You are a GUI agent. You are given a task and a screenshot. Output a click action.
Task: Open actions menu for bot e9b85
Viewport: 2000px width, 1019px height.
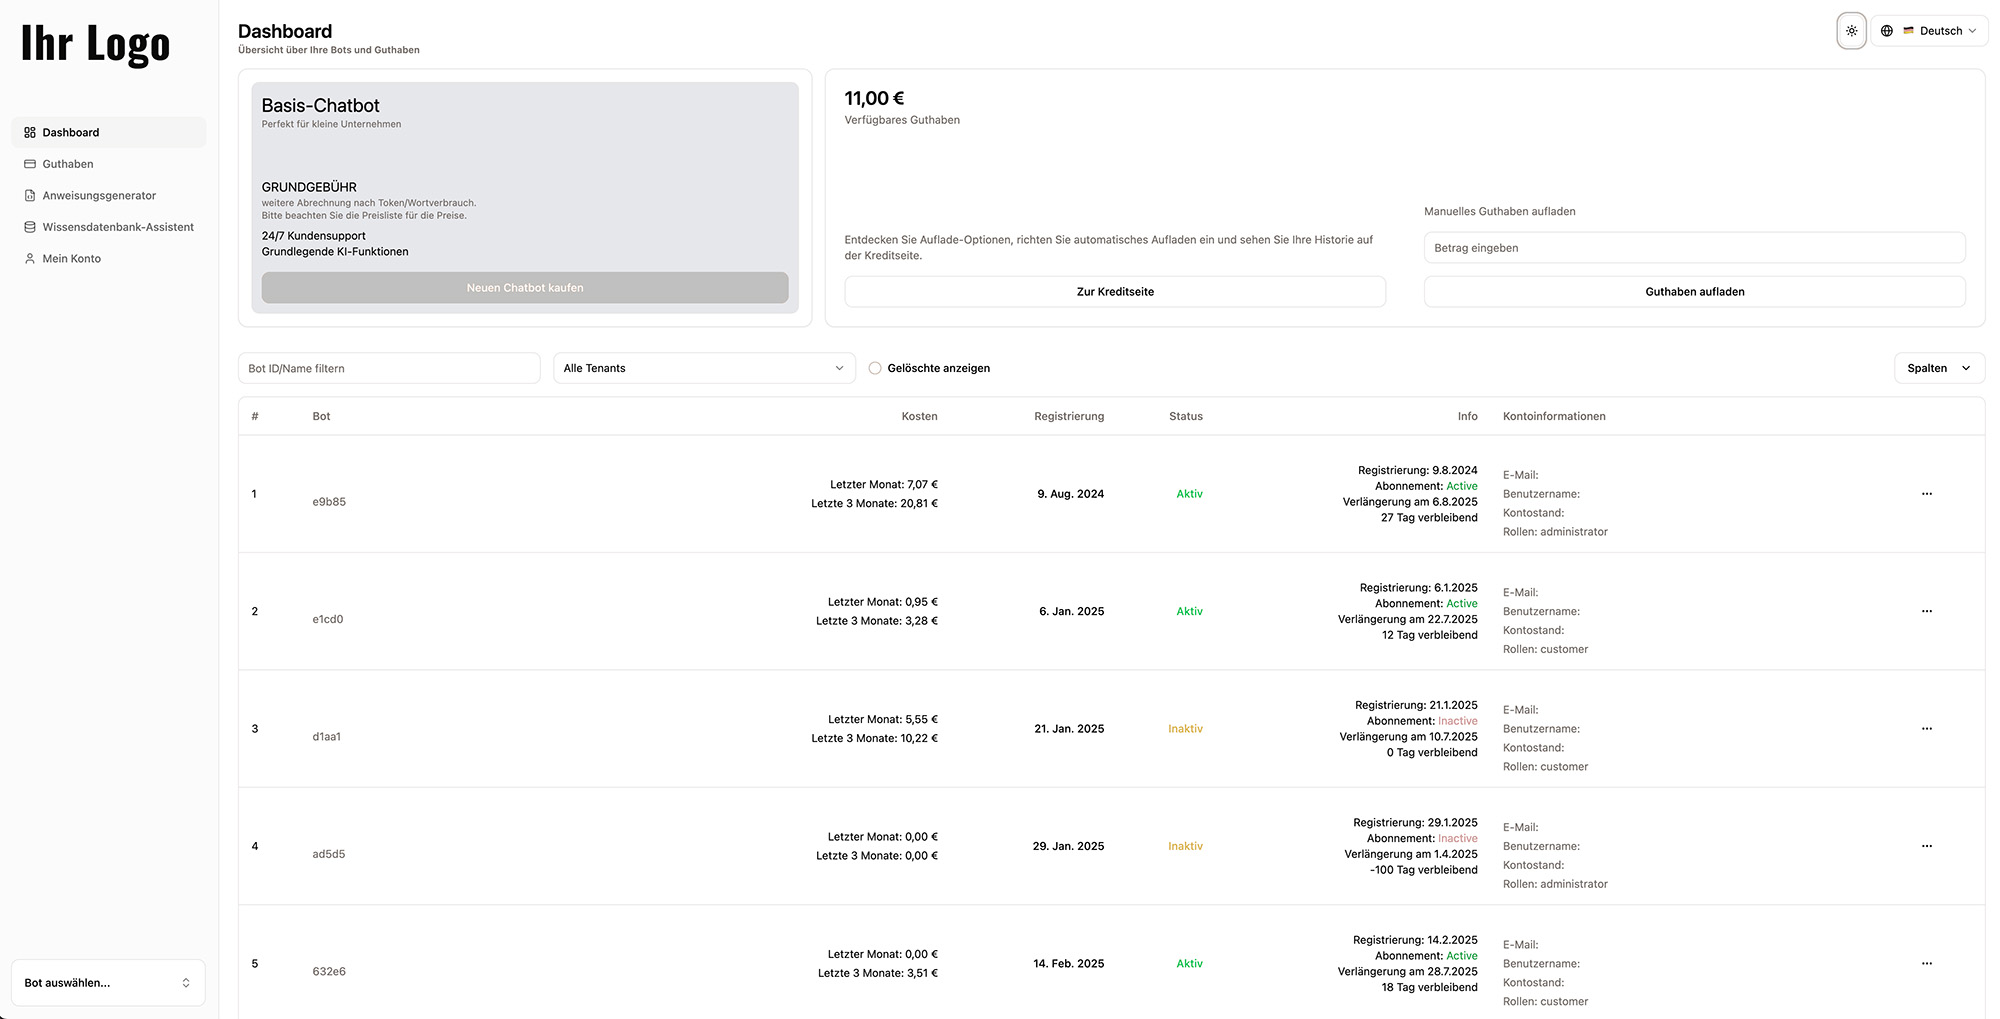click(x=1926, y=494)
